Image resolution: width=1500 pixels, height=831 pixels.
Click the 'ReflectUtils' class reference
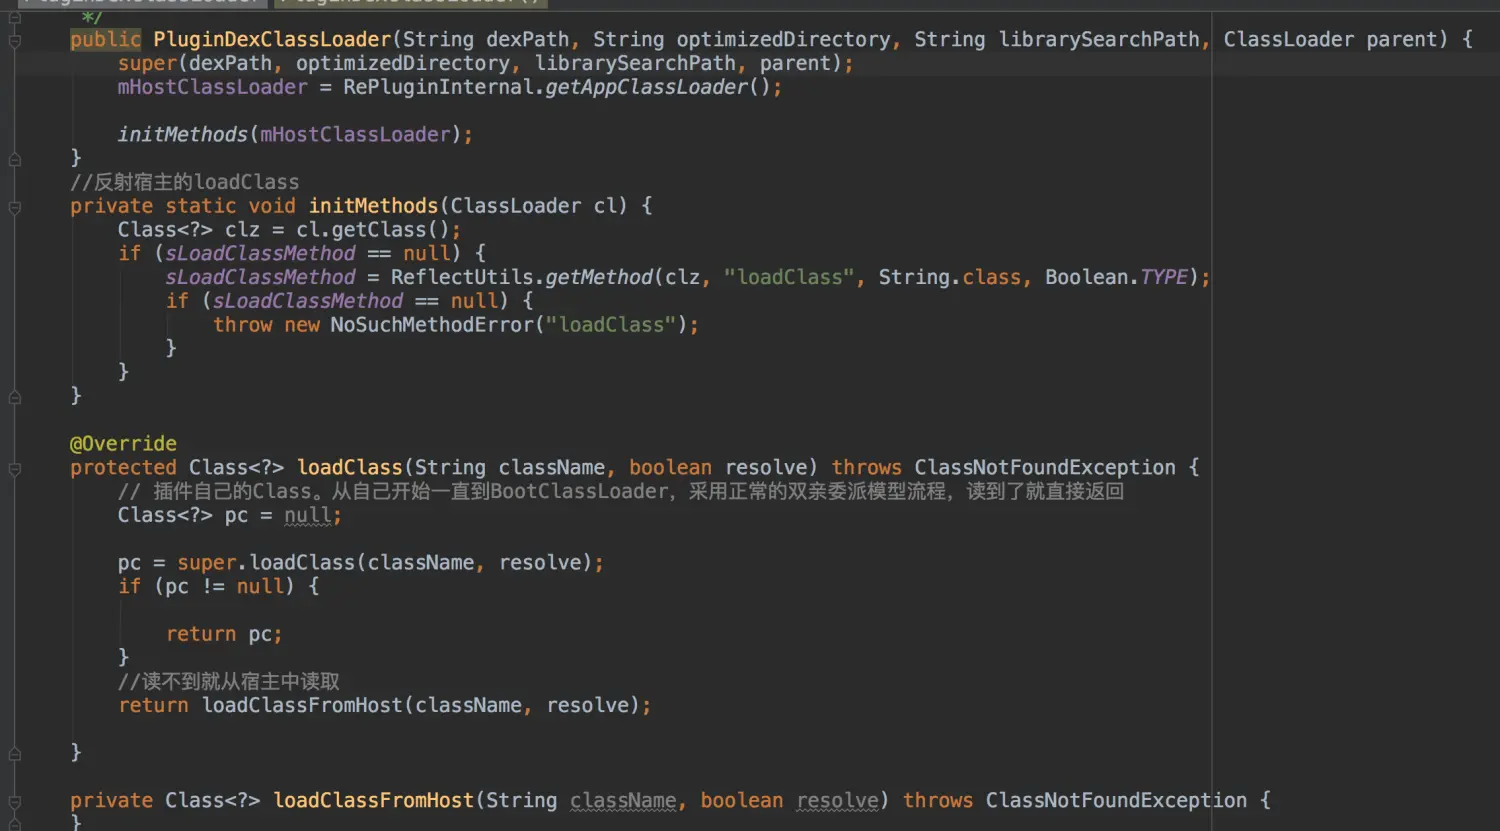tap(461, 277)
